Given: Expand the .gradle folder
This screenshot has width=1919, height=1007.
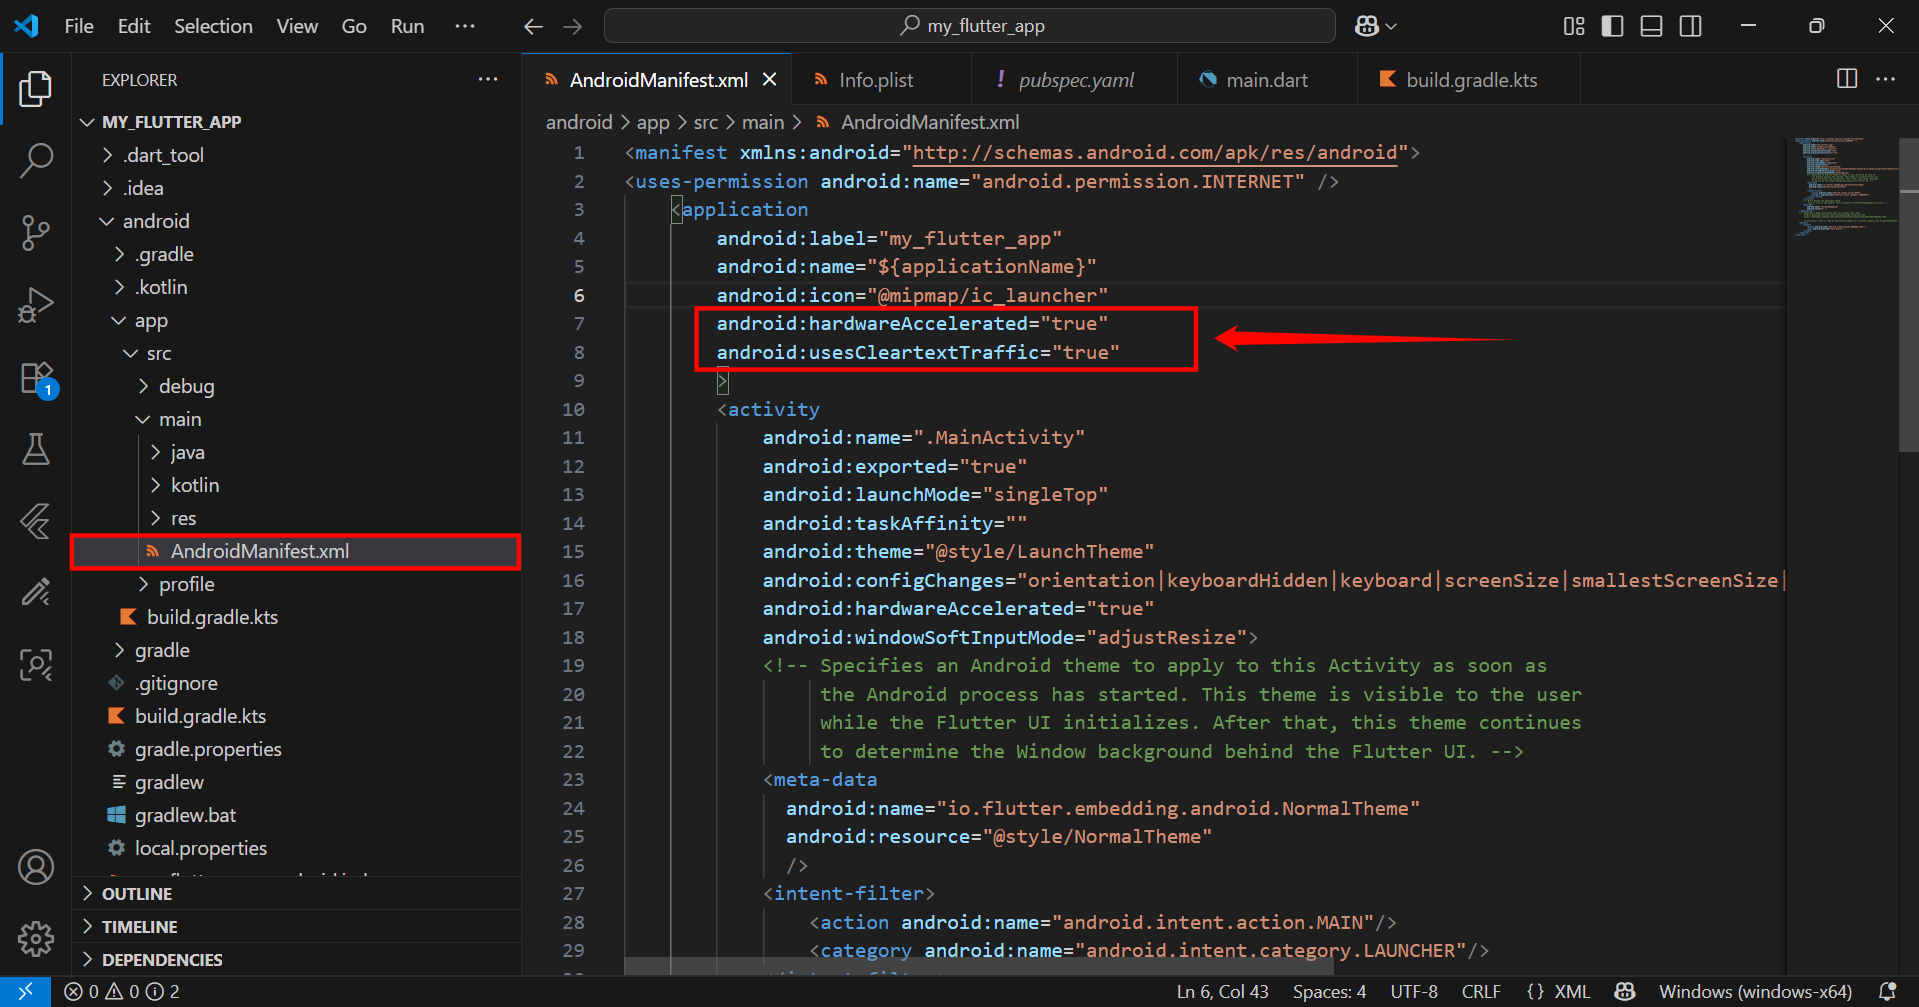Looking at the screenshot, I should 296,254.
